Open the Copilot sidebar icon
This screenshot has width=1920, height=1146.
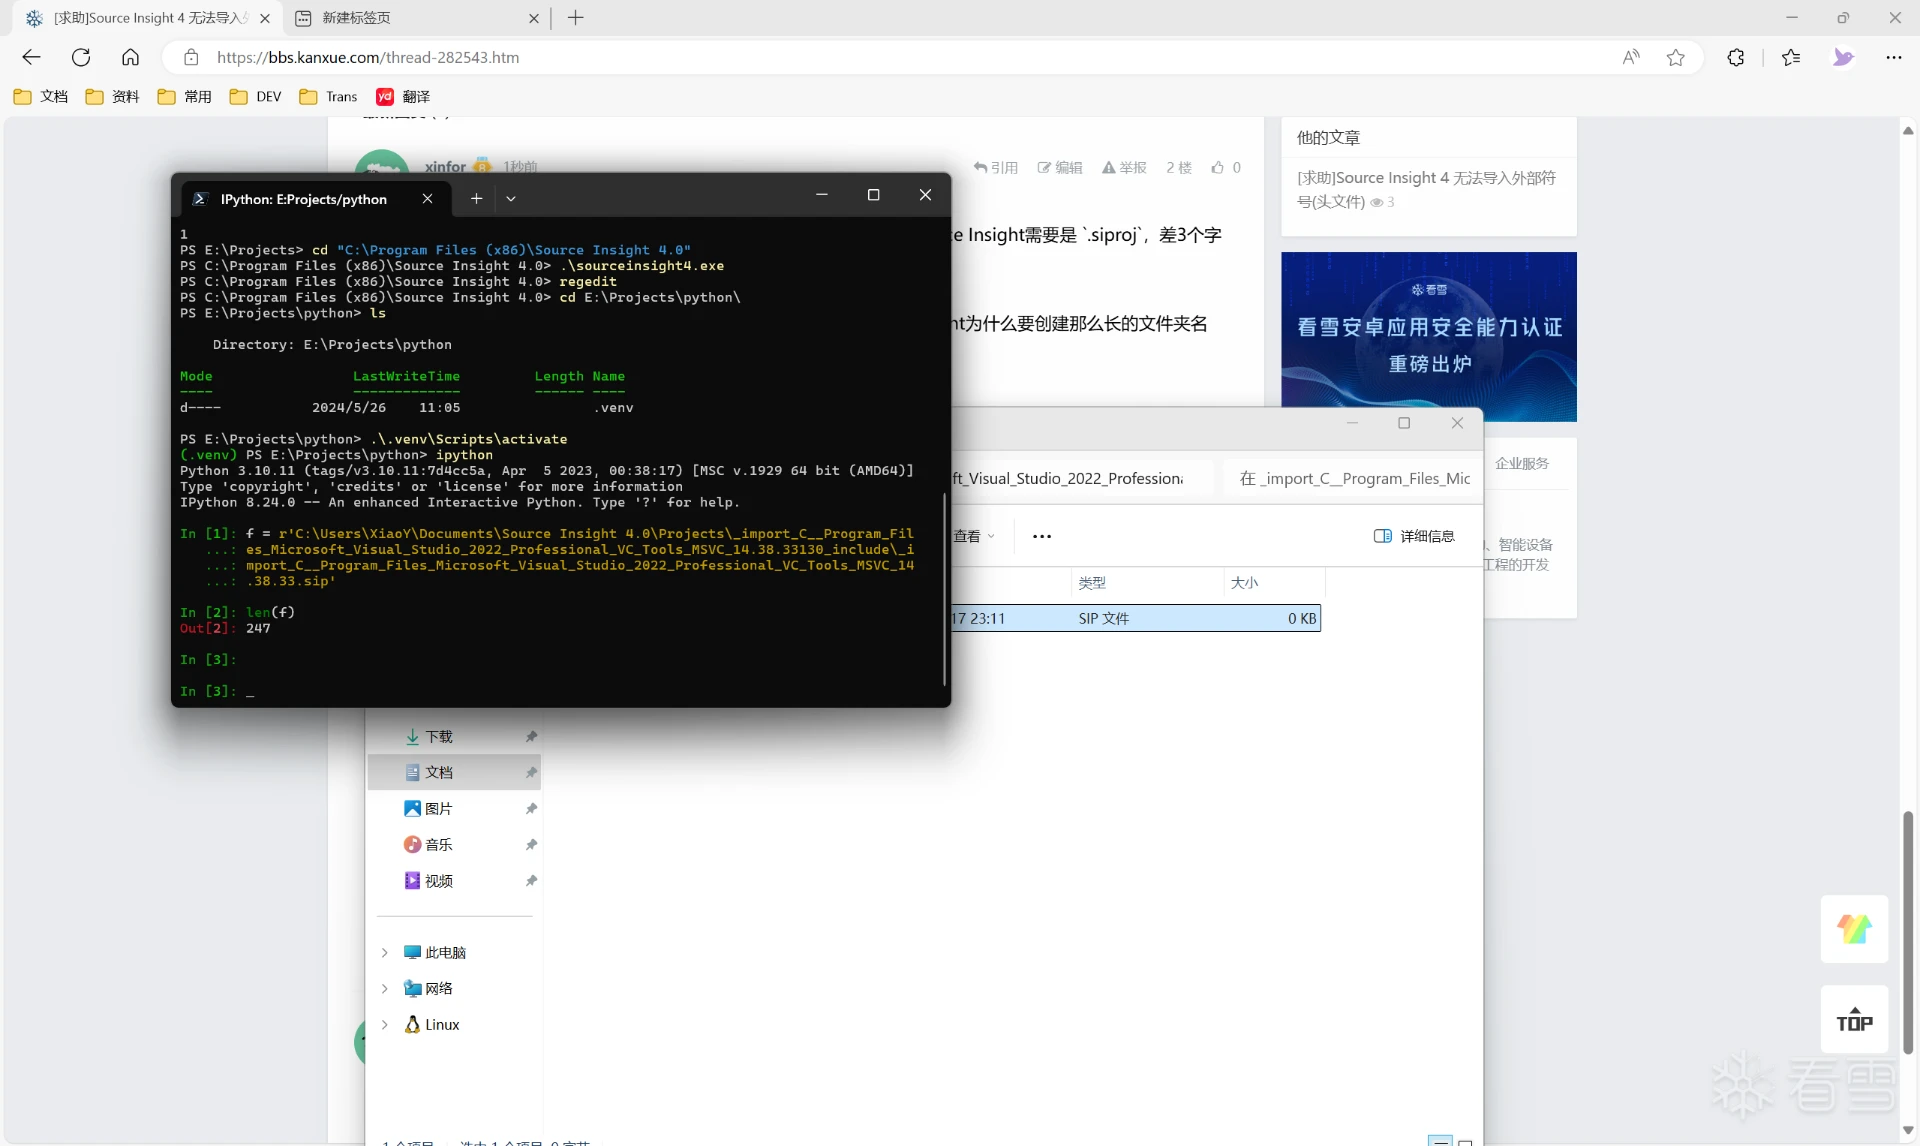pos(1843,57)
